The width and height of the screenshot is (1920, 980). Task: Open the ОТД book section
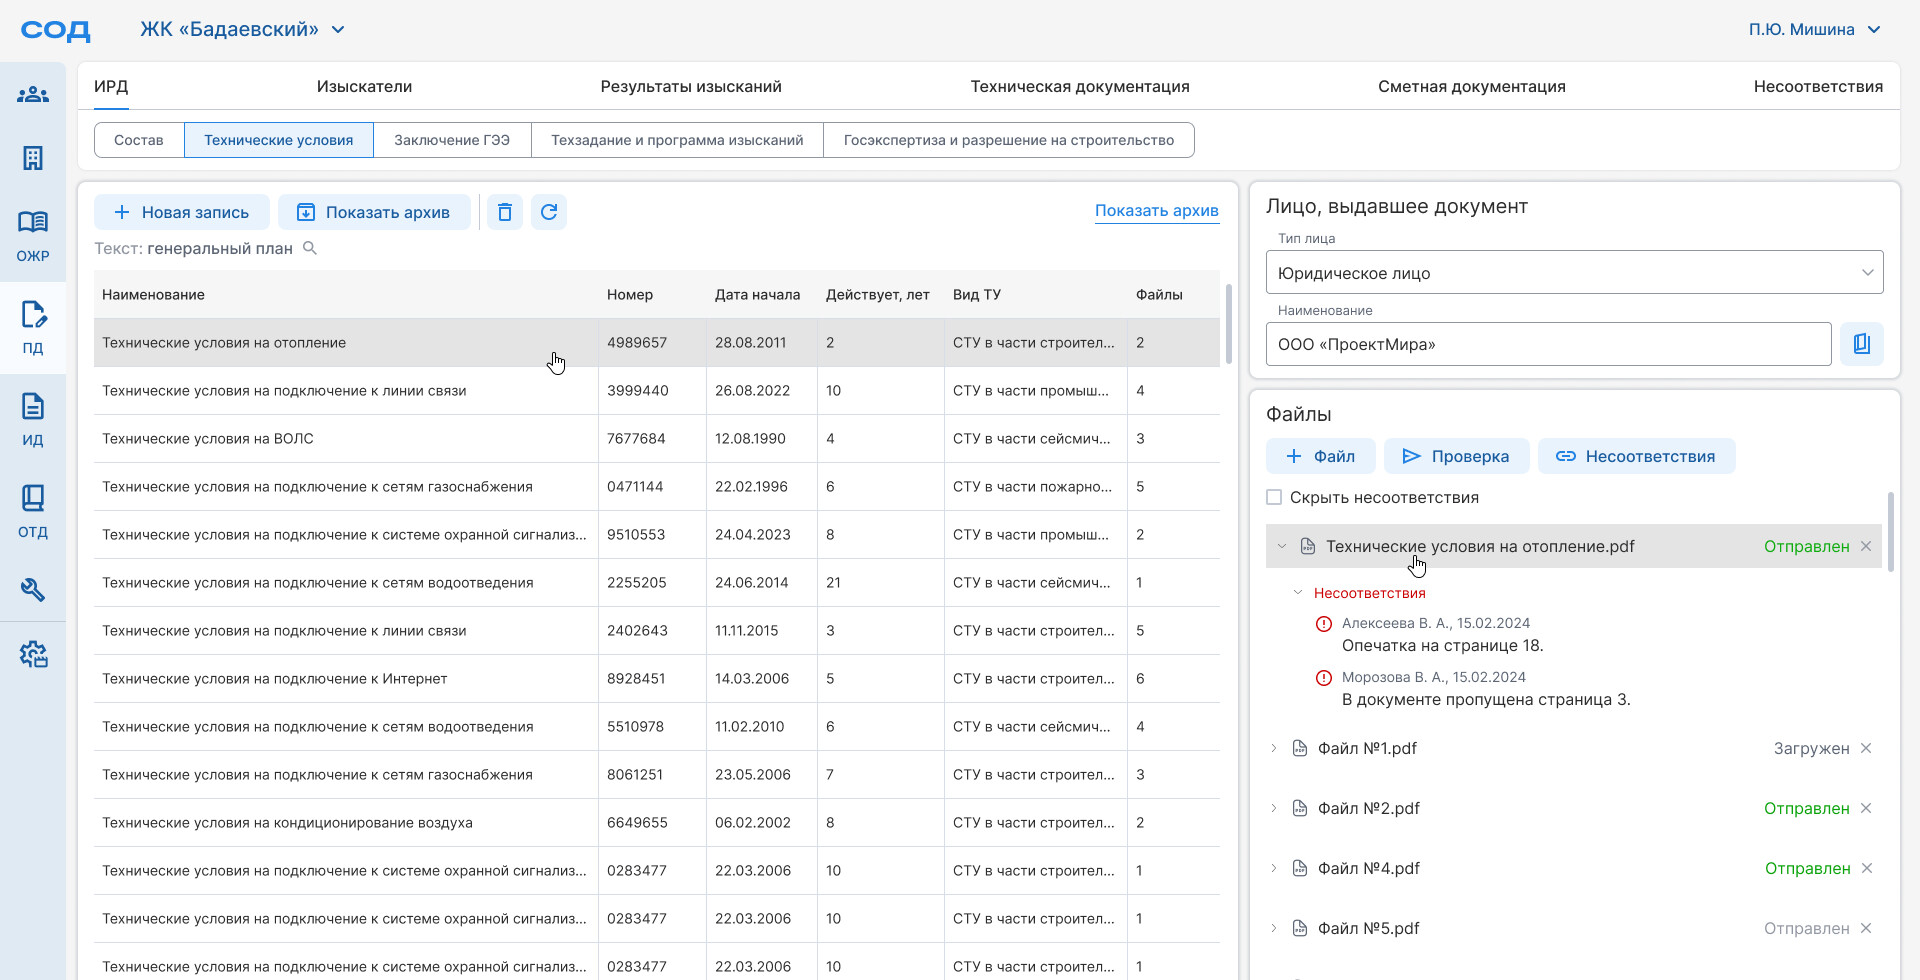33,511
